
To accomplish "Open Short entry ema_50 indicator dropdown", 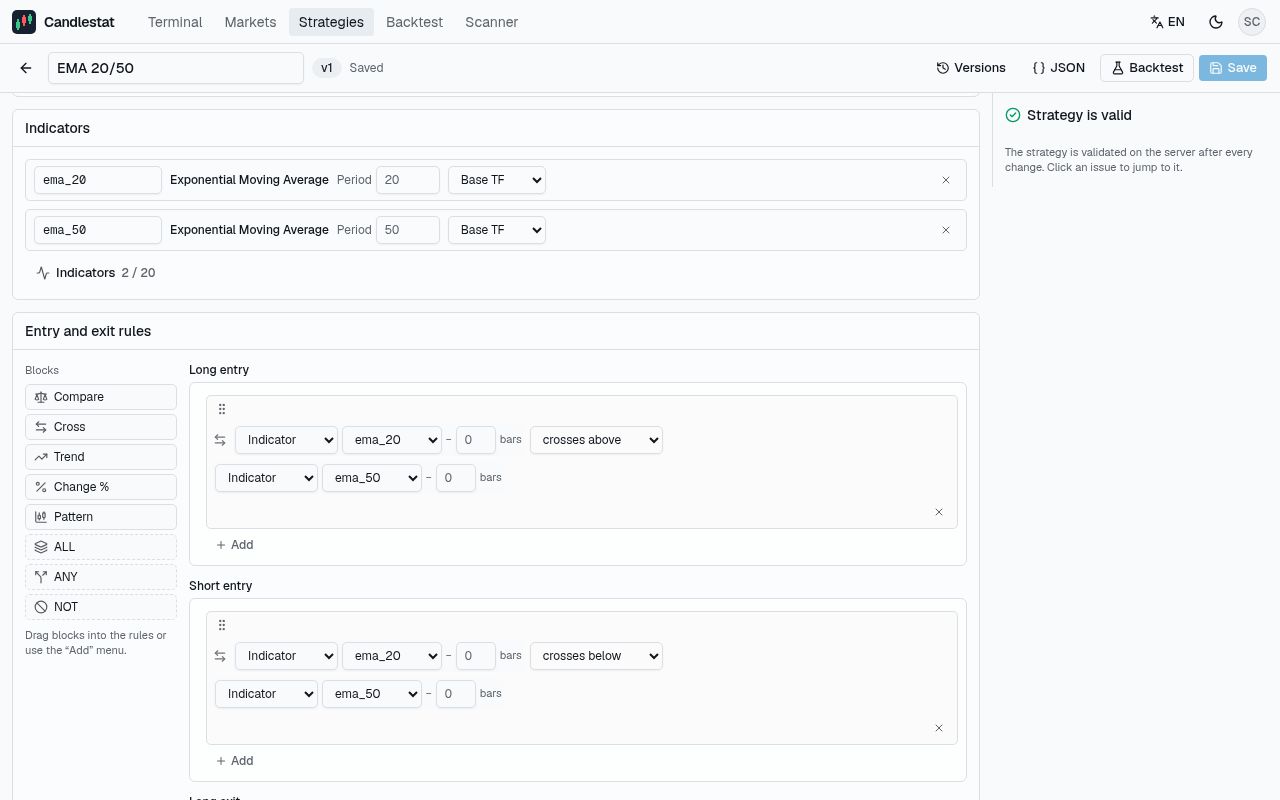I will pyautogui.click(x=372, y=694).
